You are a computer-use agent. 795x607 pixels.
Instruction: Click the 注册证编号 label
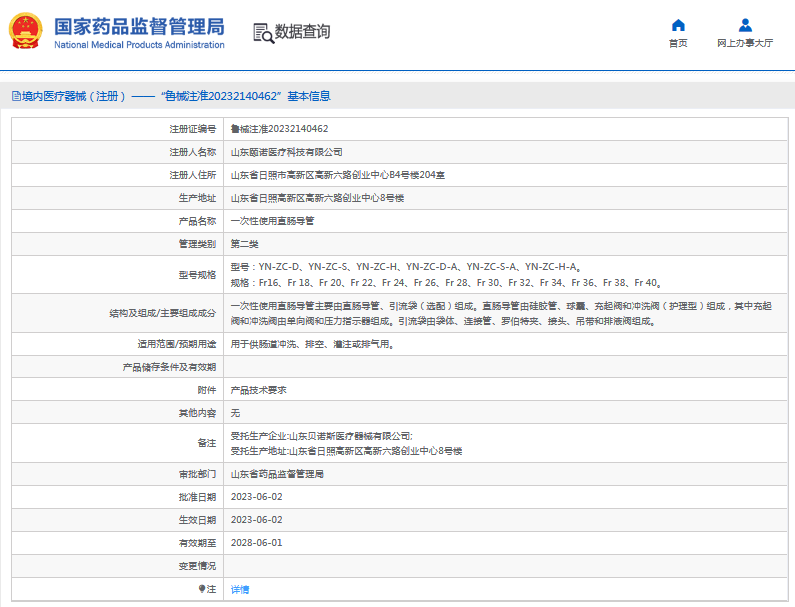193,129
